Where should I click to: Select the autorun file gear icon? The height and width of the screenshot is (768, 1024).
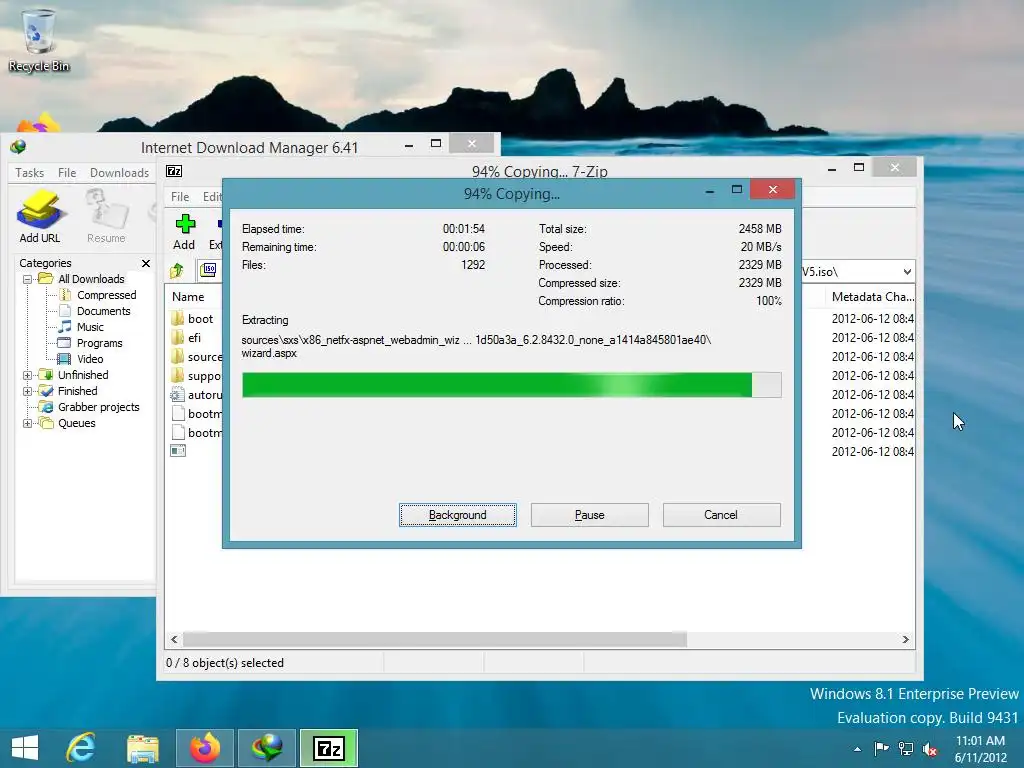click(178, 394)
